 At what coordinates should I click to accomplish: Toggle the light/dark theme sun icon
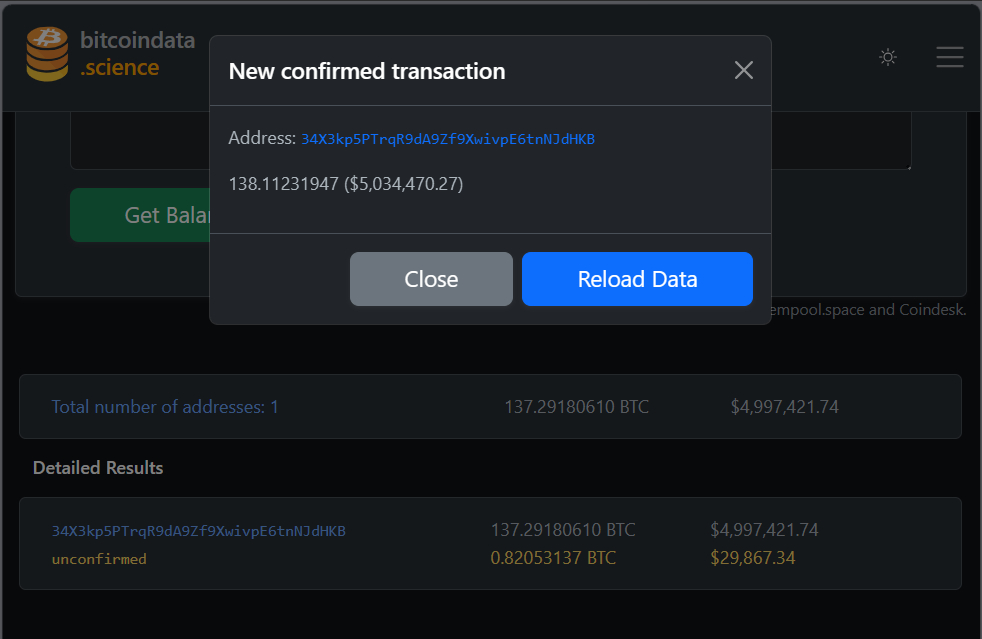tap(887, 57)
